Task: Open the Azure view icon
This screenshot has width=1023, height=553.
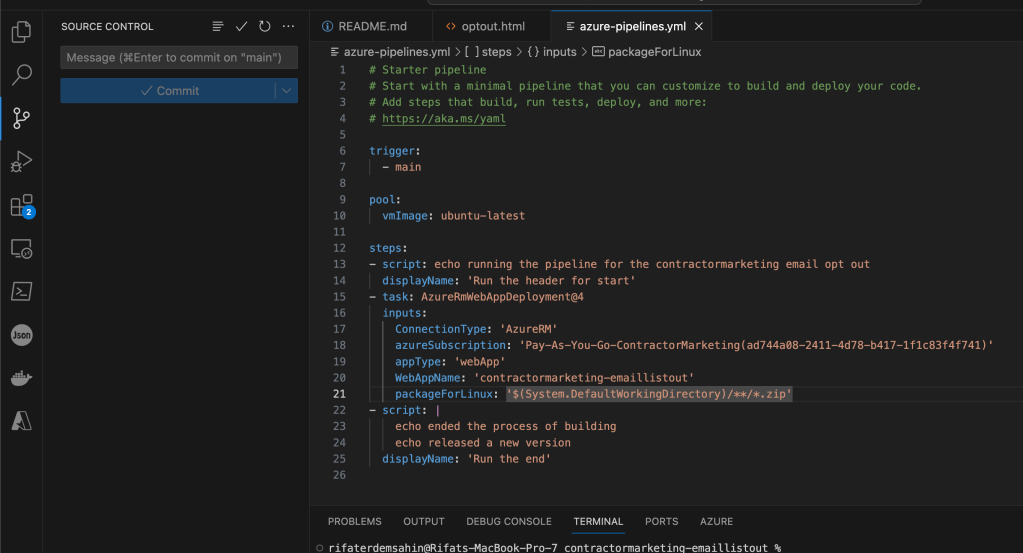Action: pos(22,421)
